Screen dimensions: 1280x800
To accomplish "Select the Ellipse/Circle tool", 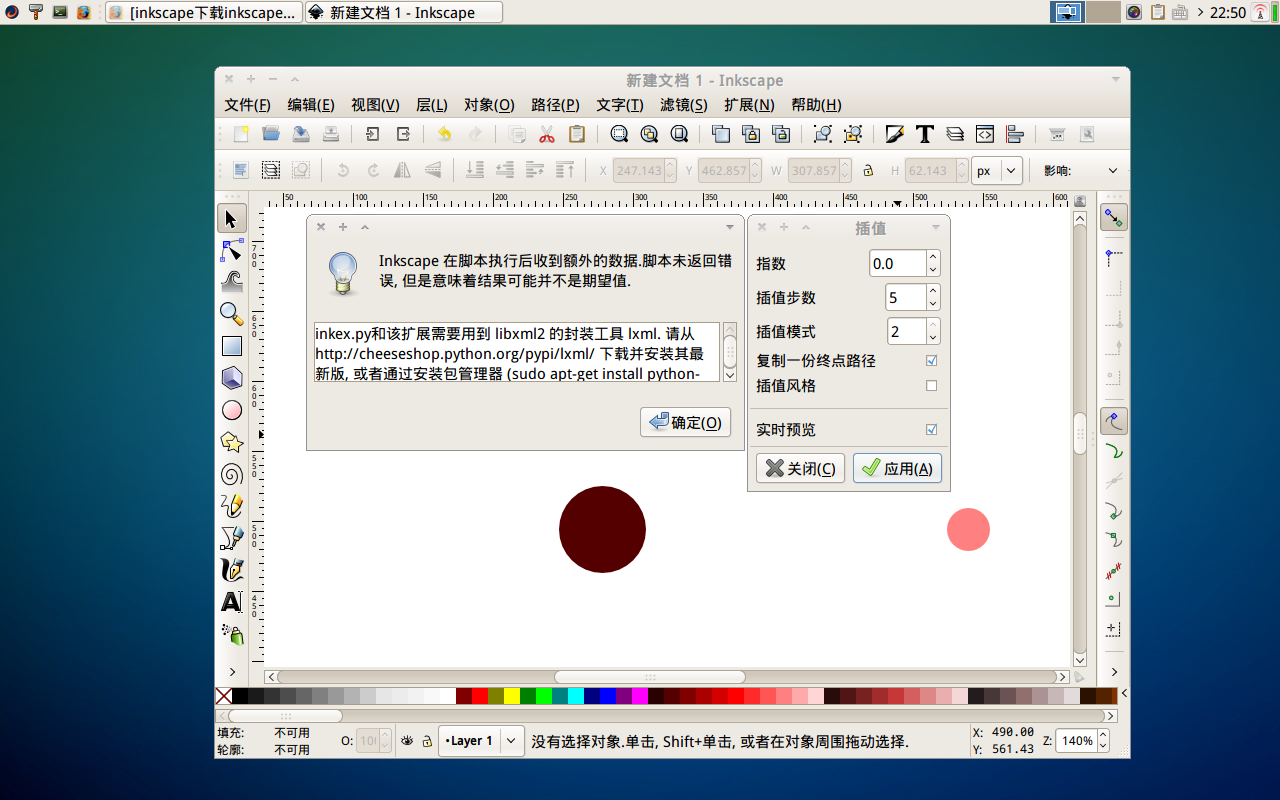I will coord(232,411).
